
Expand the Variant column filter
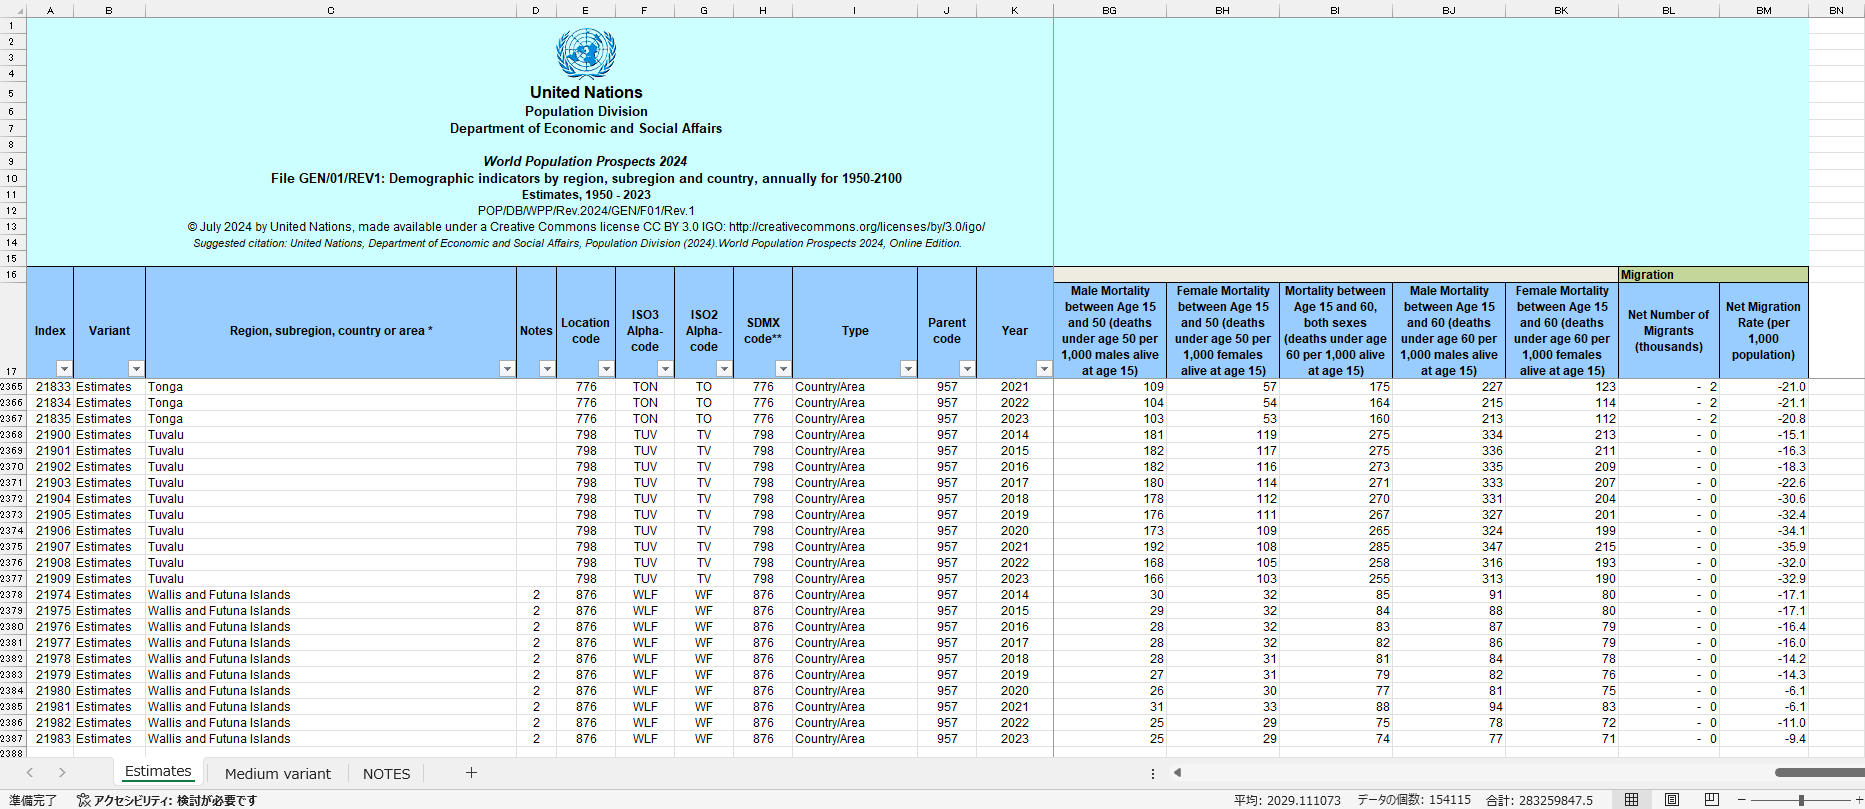pyautogui.click(x=136, y=369)
